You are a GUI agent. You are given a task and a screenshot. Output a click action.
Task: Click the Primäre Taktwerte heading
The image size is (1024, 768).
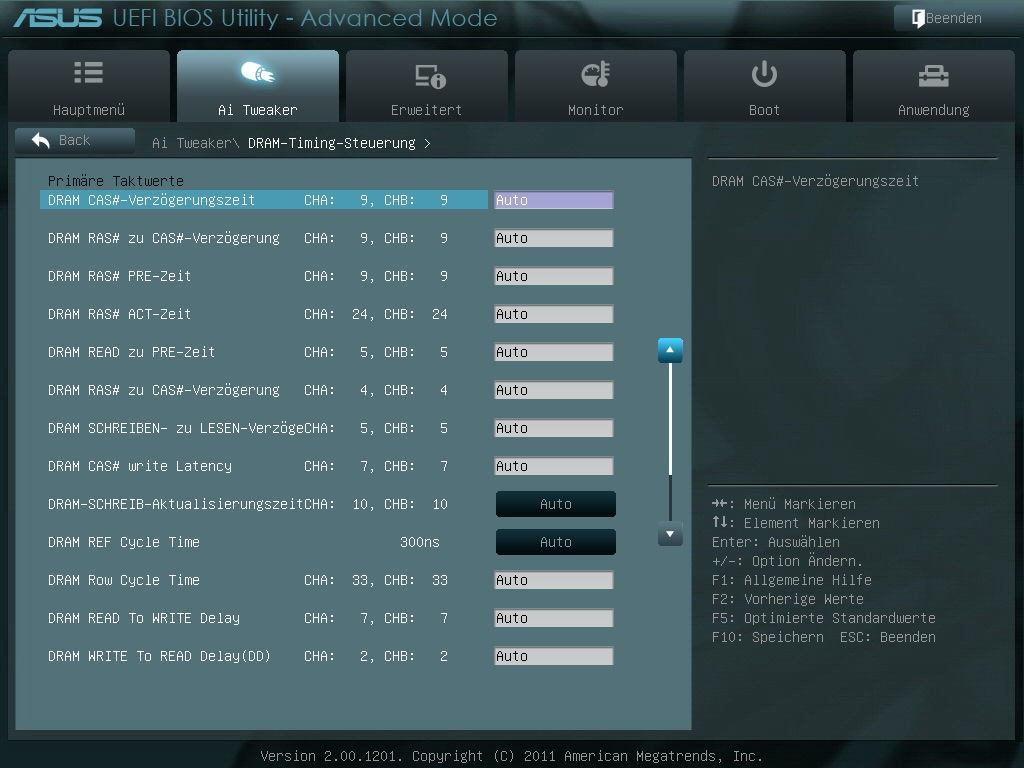pyautogui.click(x=116, y=181)
